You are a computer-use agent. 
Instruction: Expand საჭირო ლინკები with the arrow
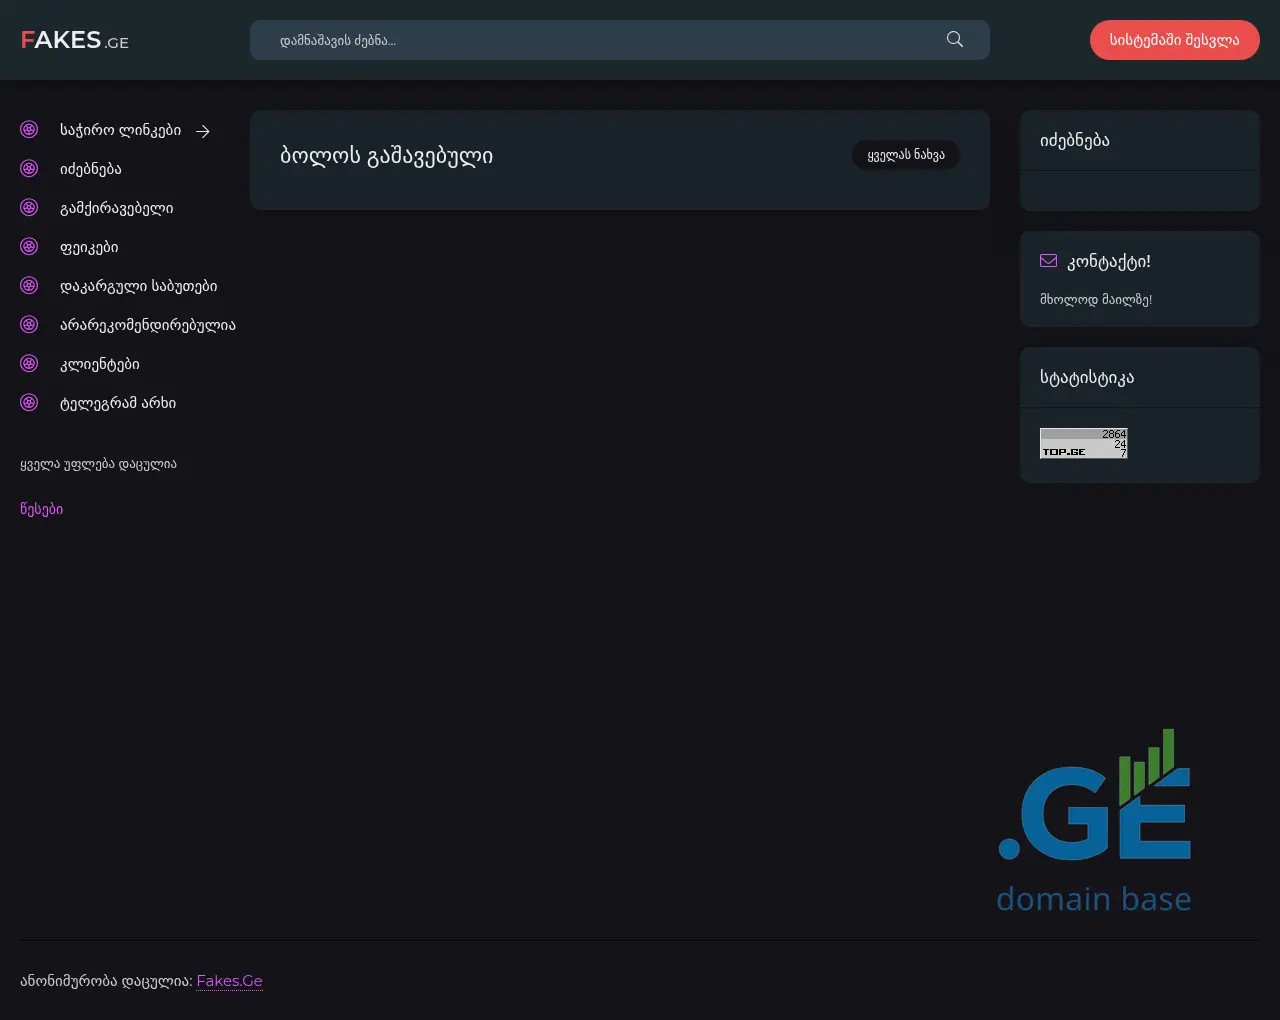(x=203, y=131)
